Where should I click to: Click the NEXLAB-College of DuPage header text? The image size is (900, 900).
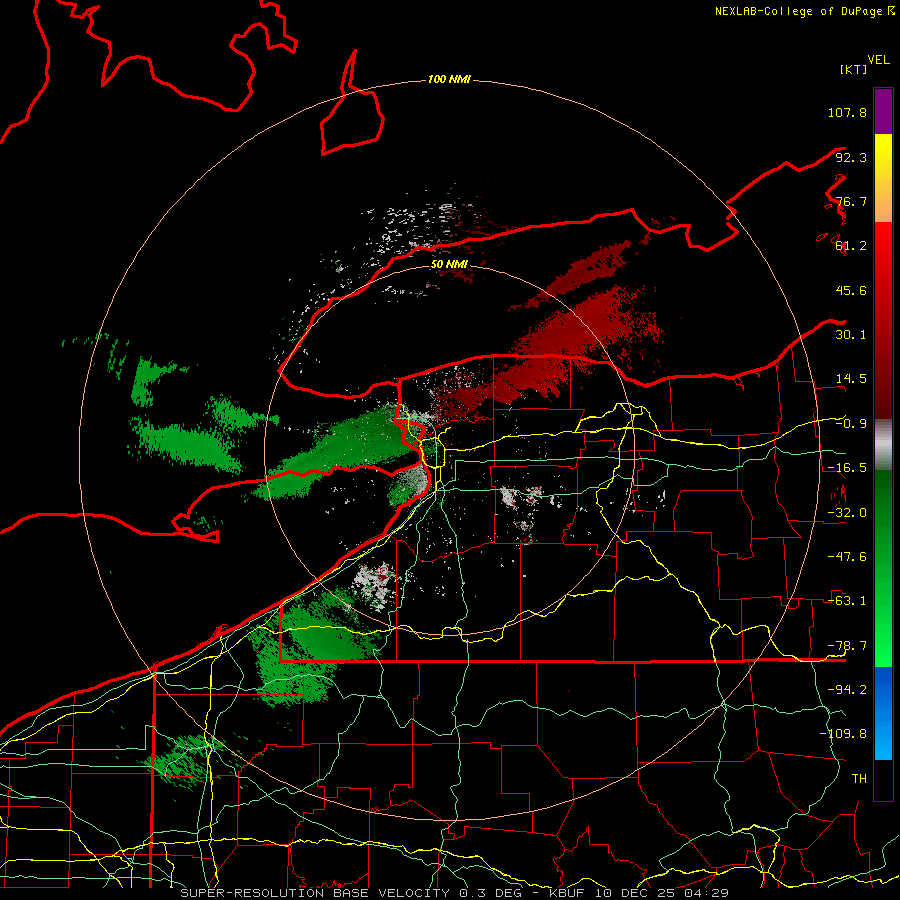click(804, 11)
